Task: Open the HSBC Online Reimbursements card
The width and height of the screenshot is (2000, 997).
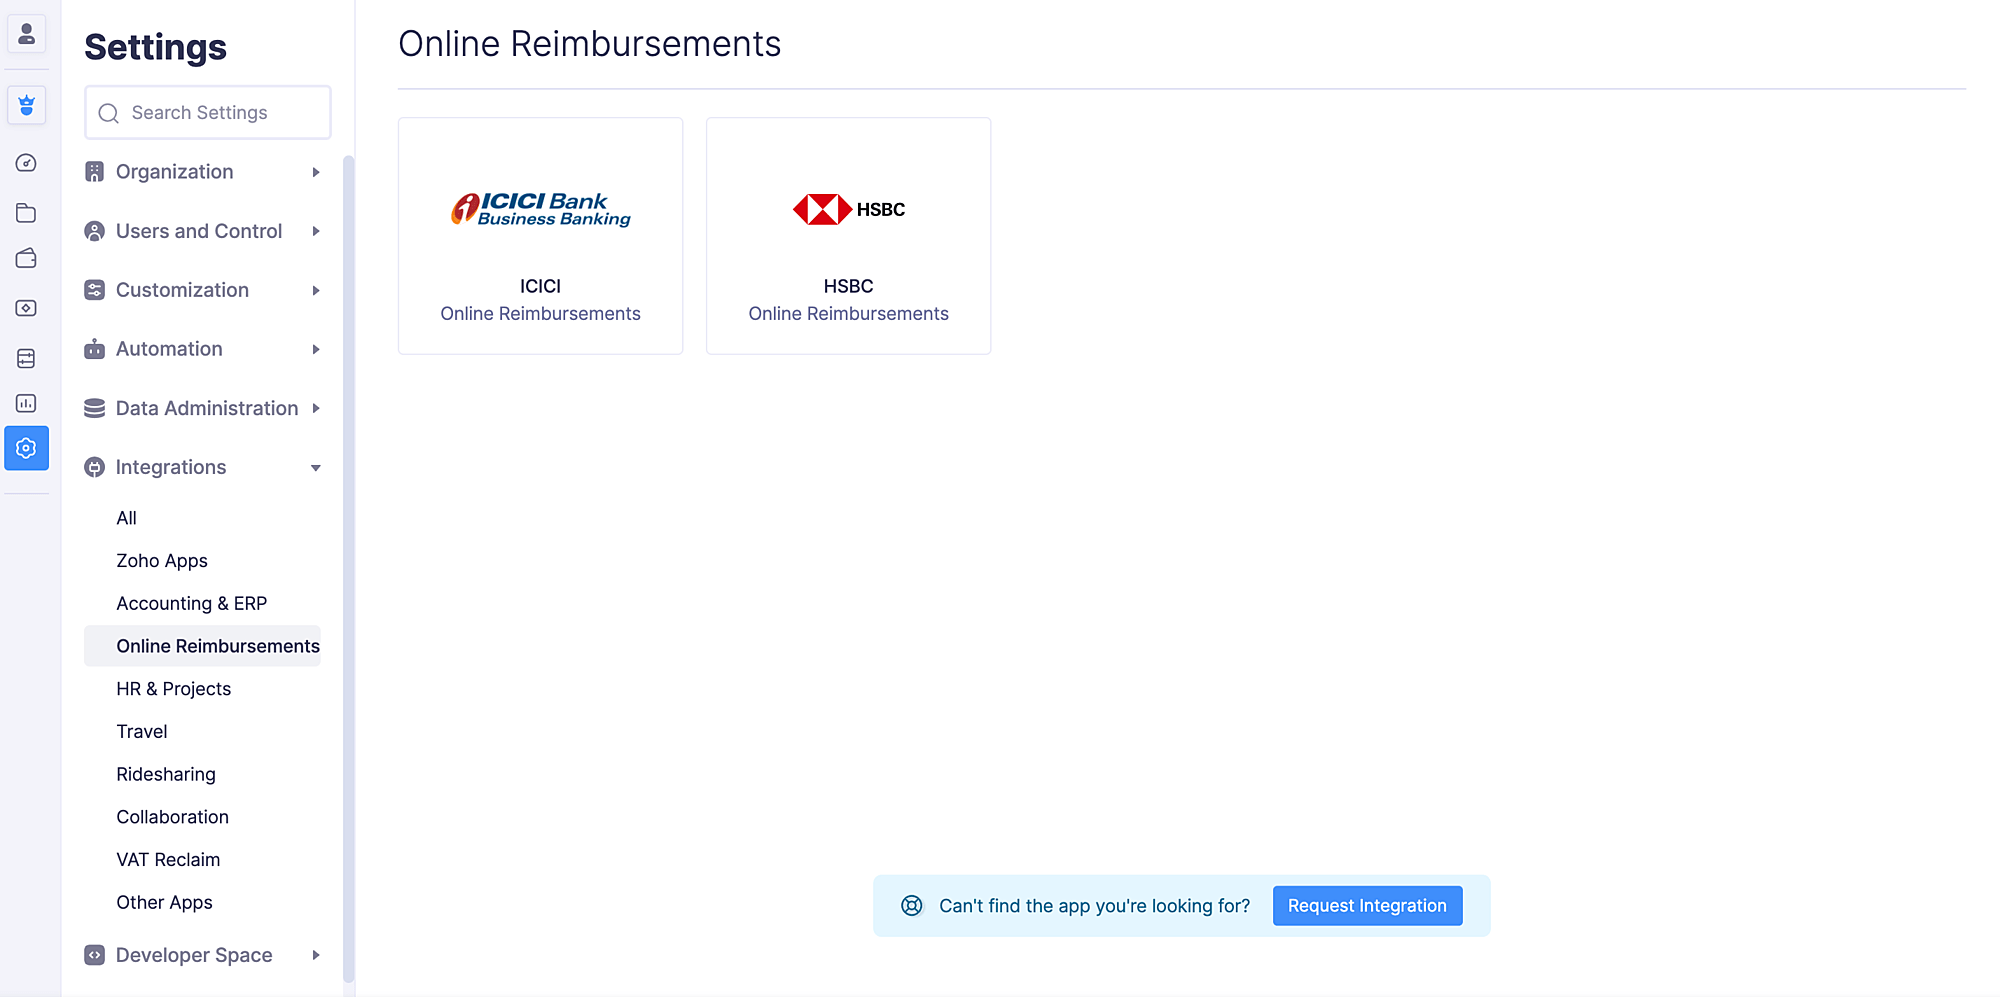Action: 848,236
